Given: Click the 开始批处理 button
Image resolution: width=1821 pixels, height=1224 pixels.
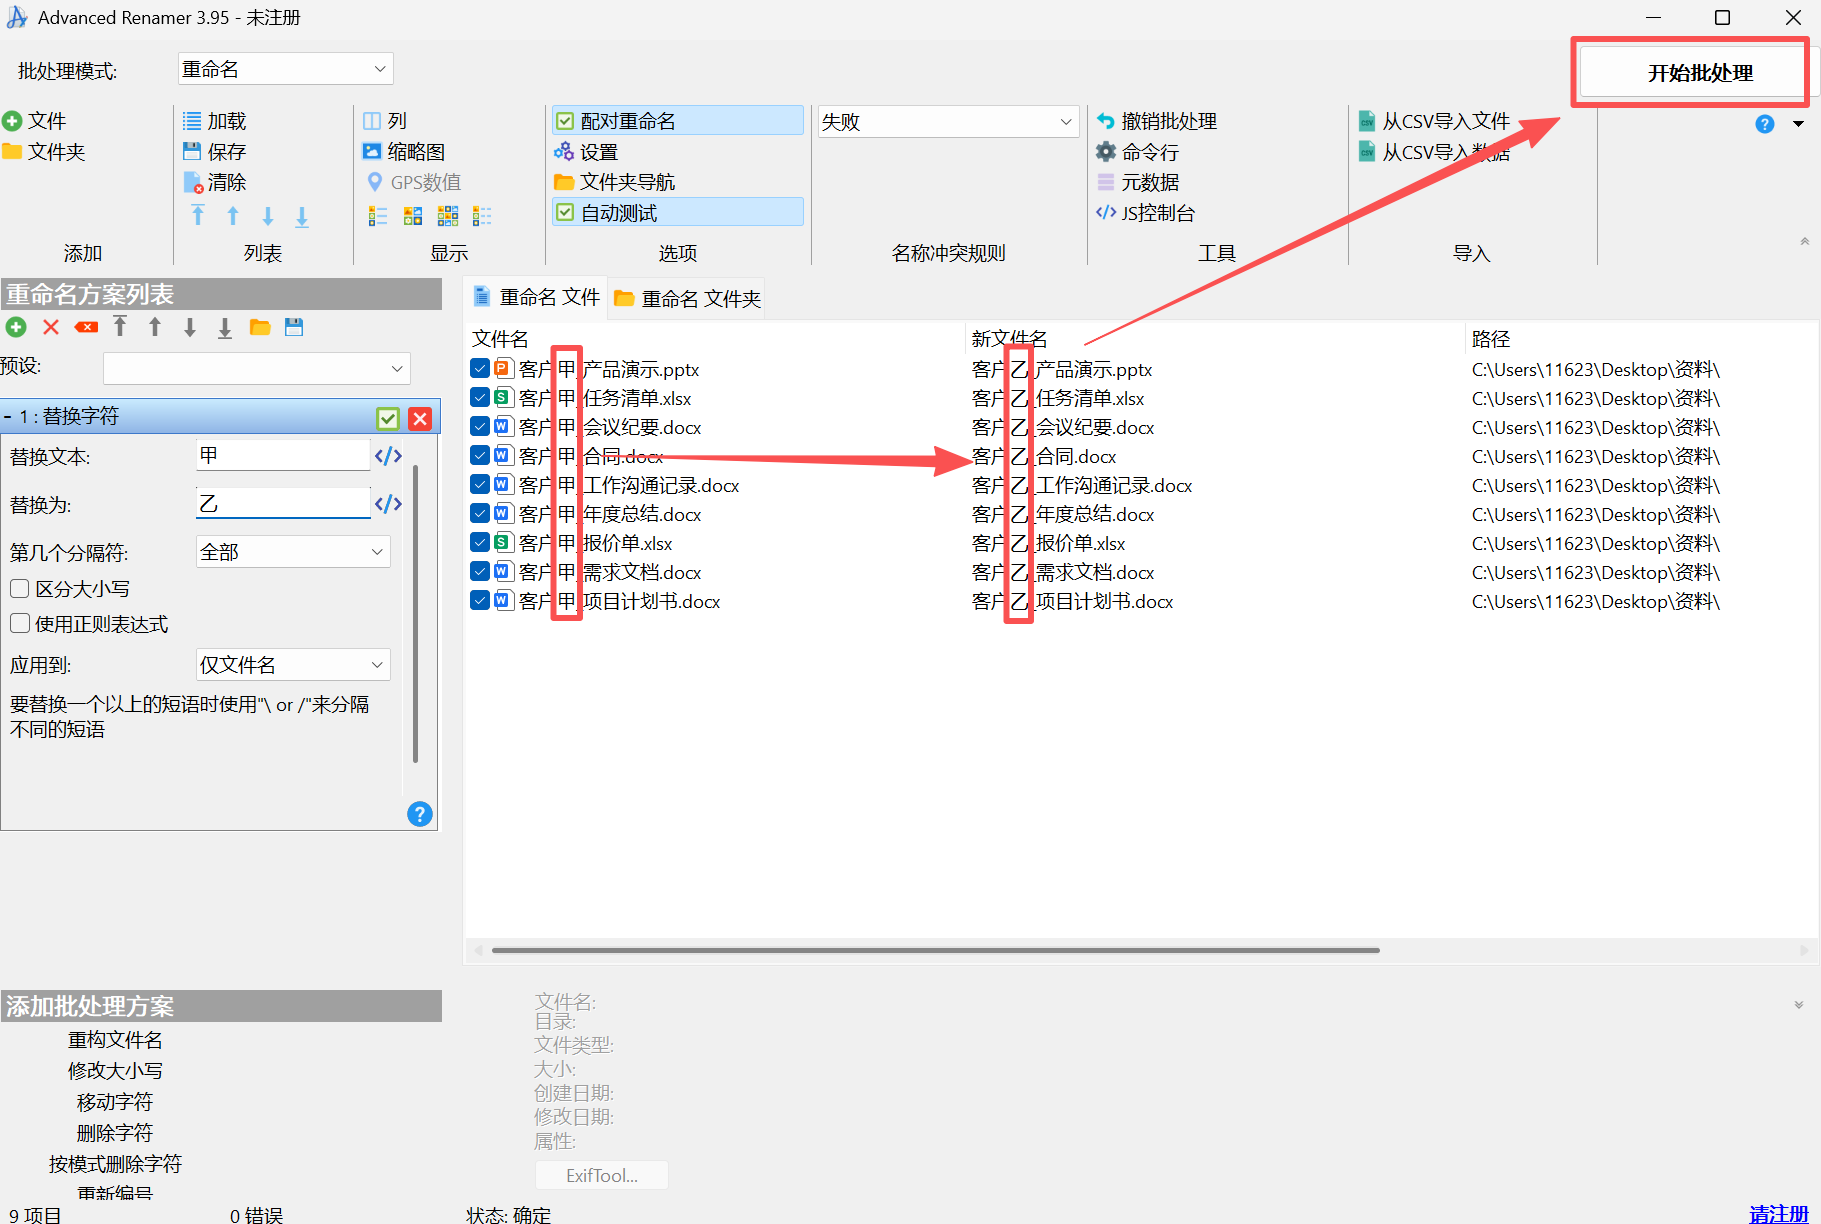Looking at the screenshot, I should click(1700, 73).
